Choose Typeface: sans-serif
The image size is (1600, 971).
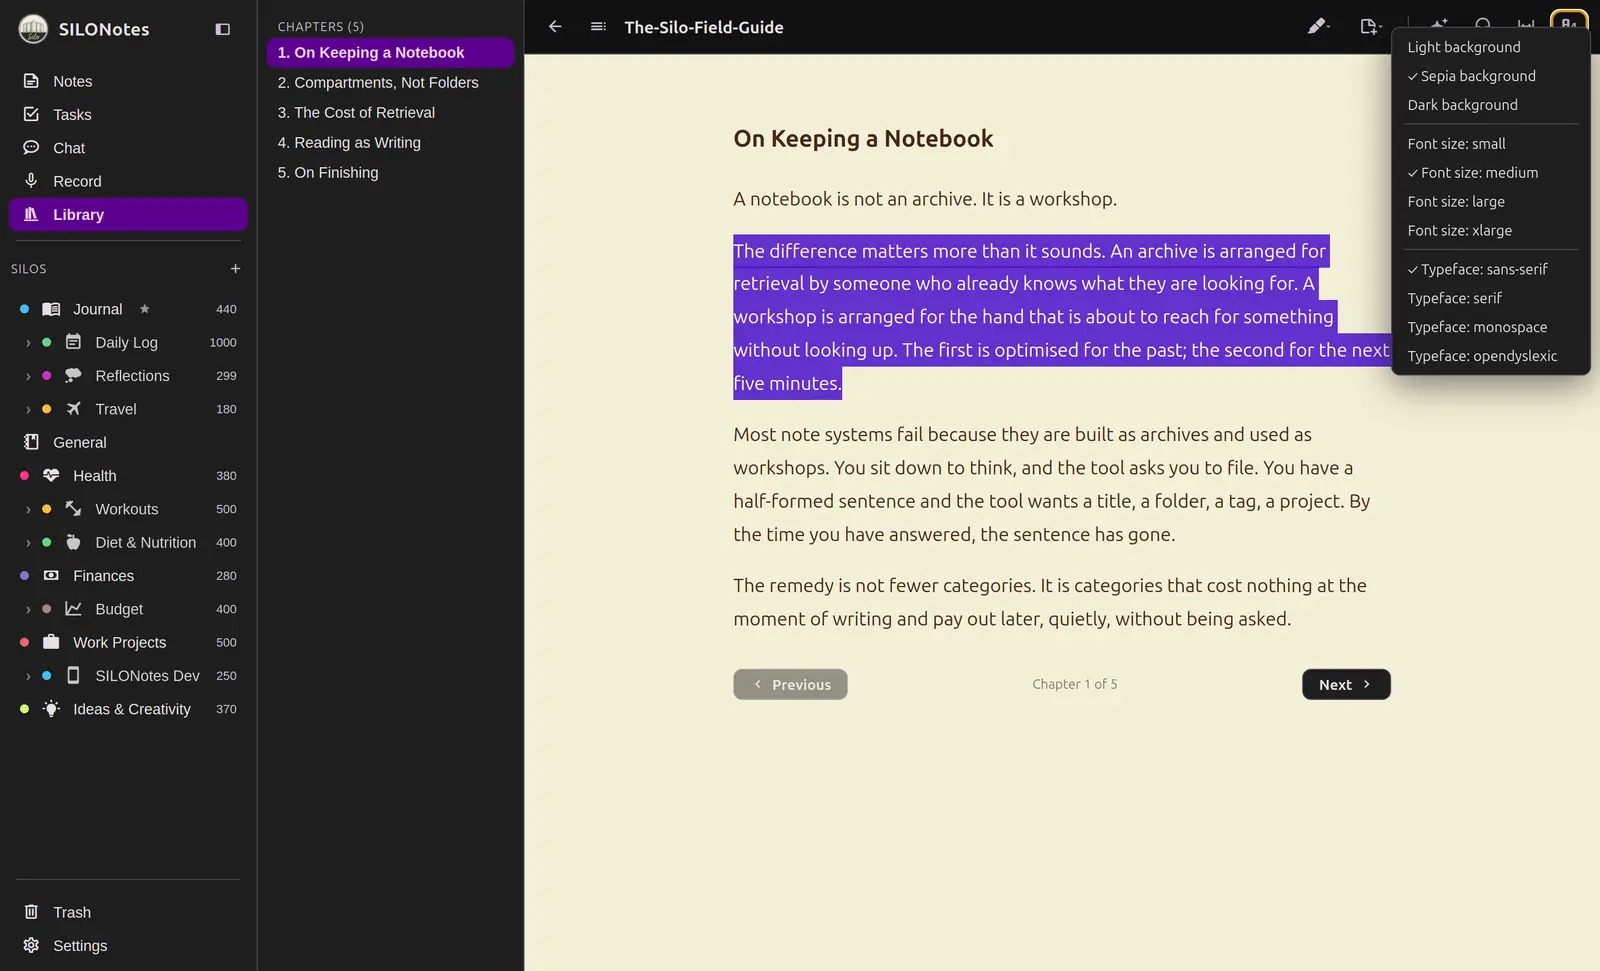[1490, 269]
